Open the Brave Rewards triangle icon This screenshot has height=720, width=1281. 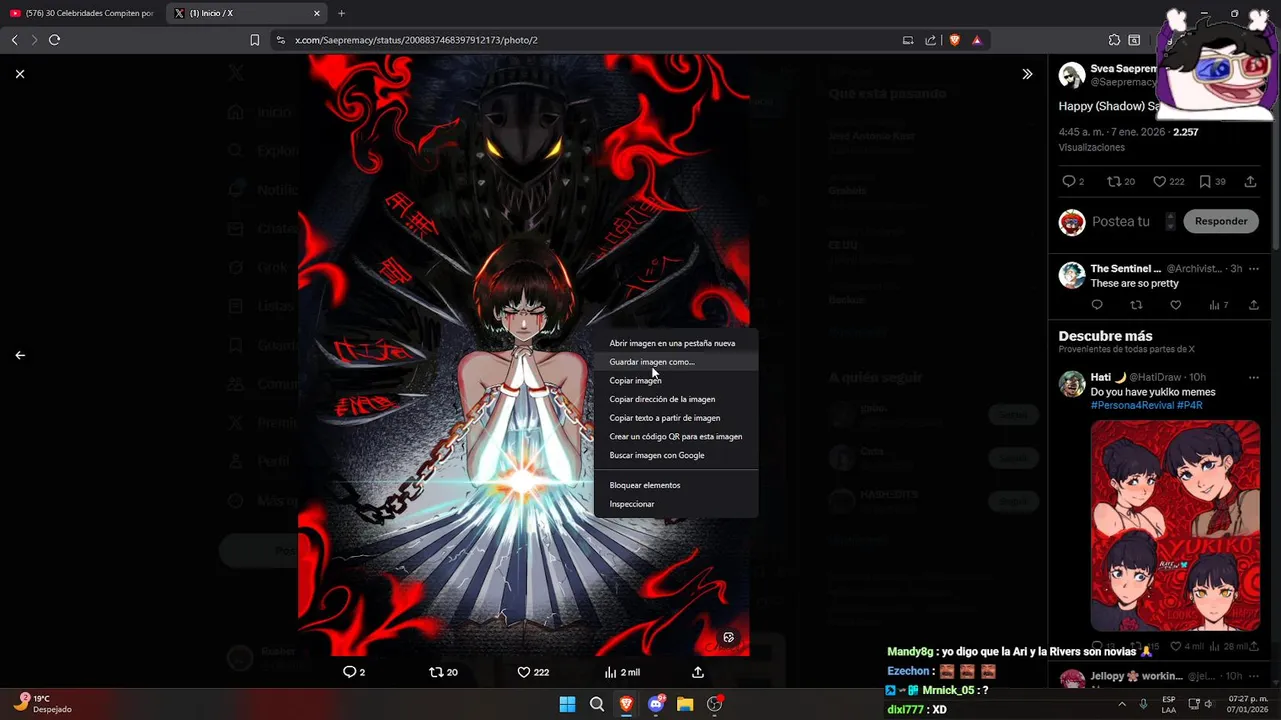[x=977, y=40]
